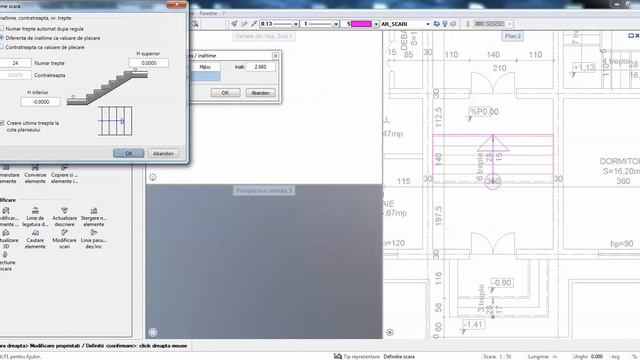Click the Tip reprezentare icon in status bar
Screen dimensions: 640x360
click(x=338, y=356)
